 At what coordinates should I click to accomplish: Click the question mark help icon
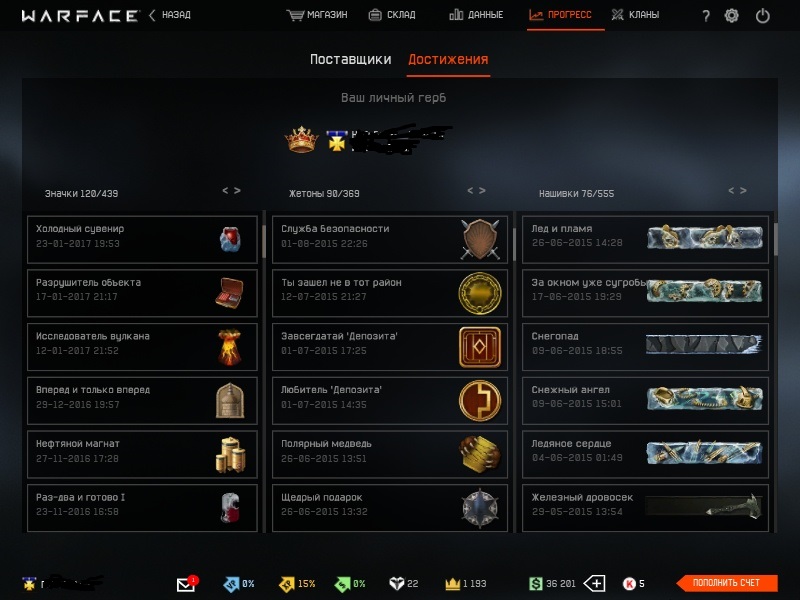(706, 16)
